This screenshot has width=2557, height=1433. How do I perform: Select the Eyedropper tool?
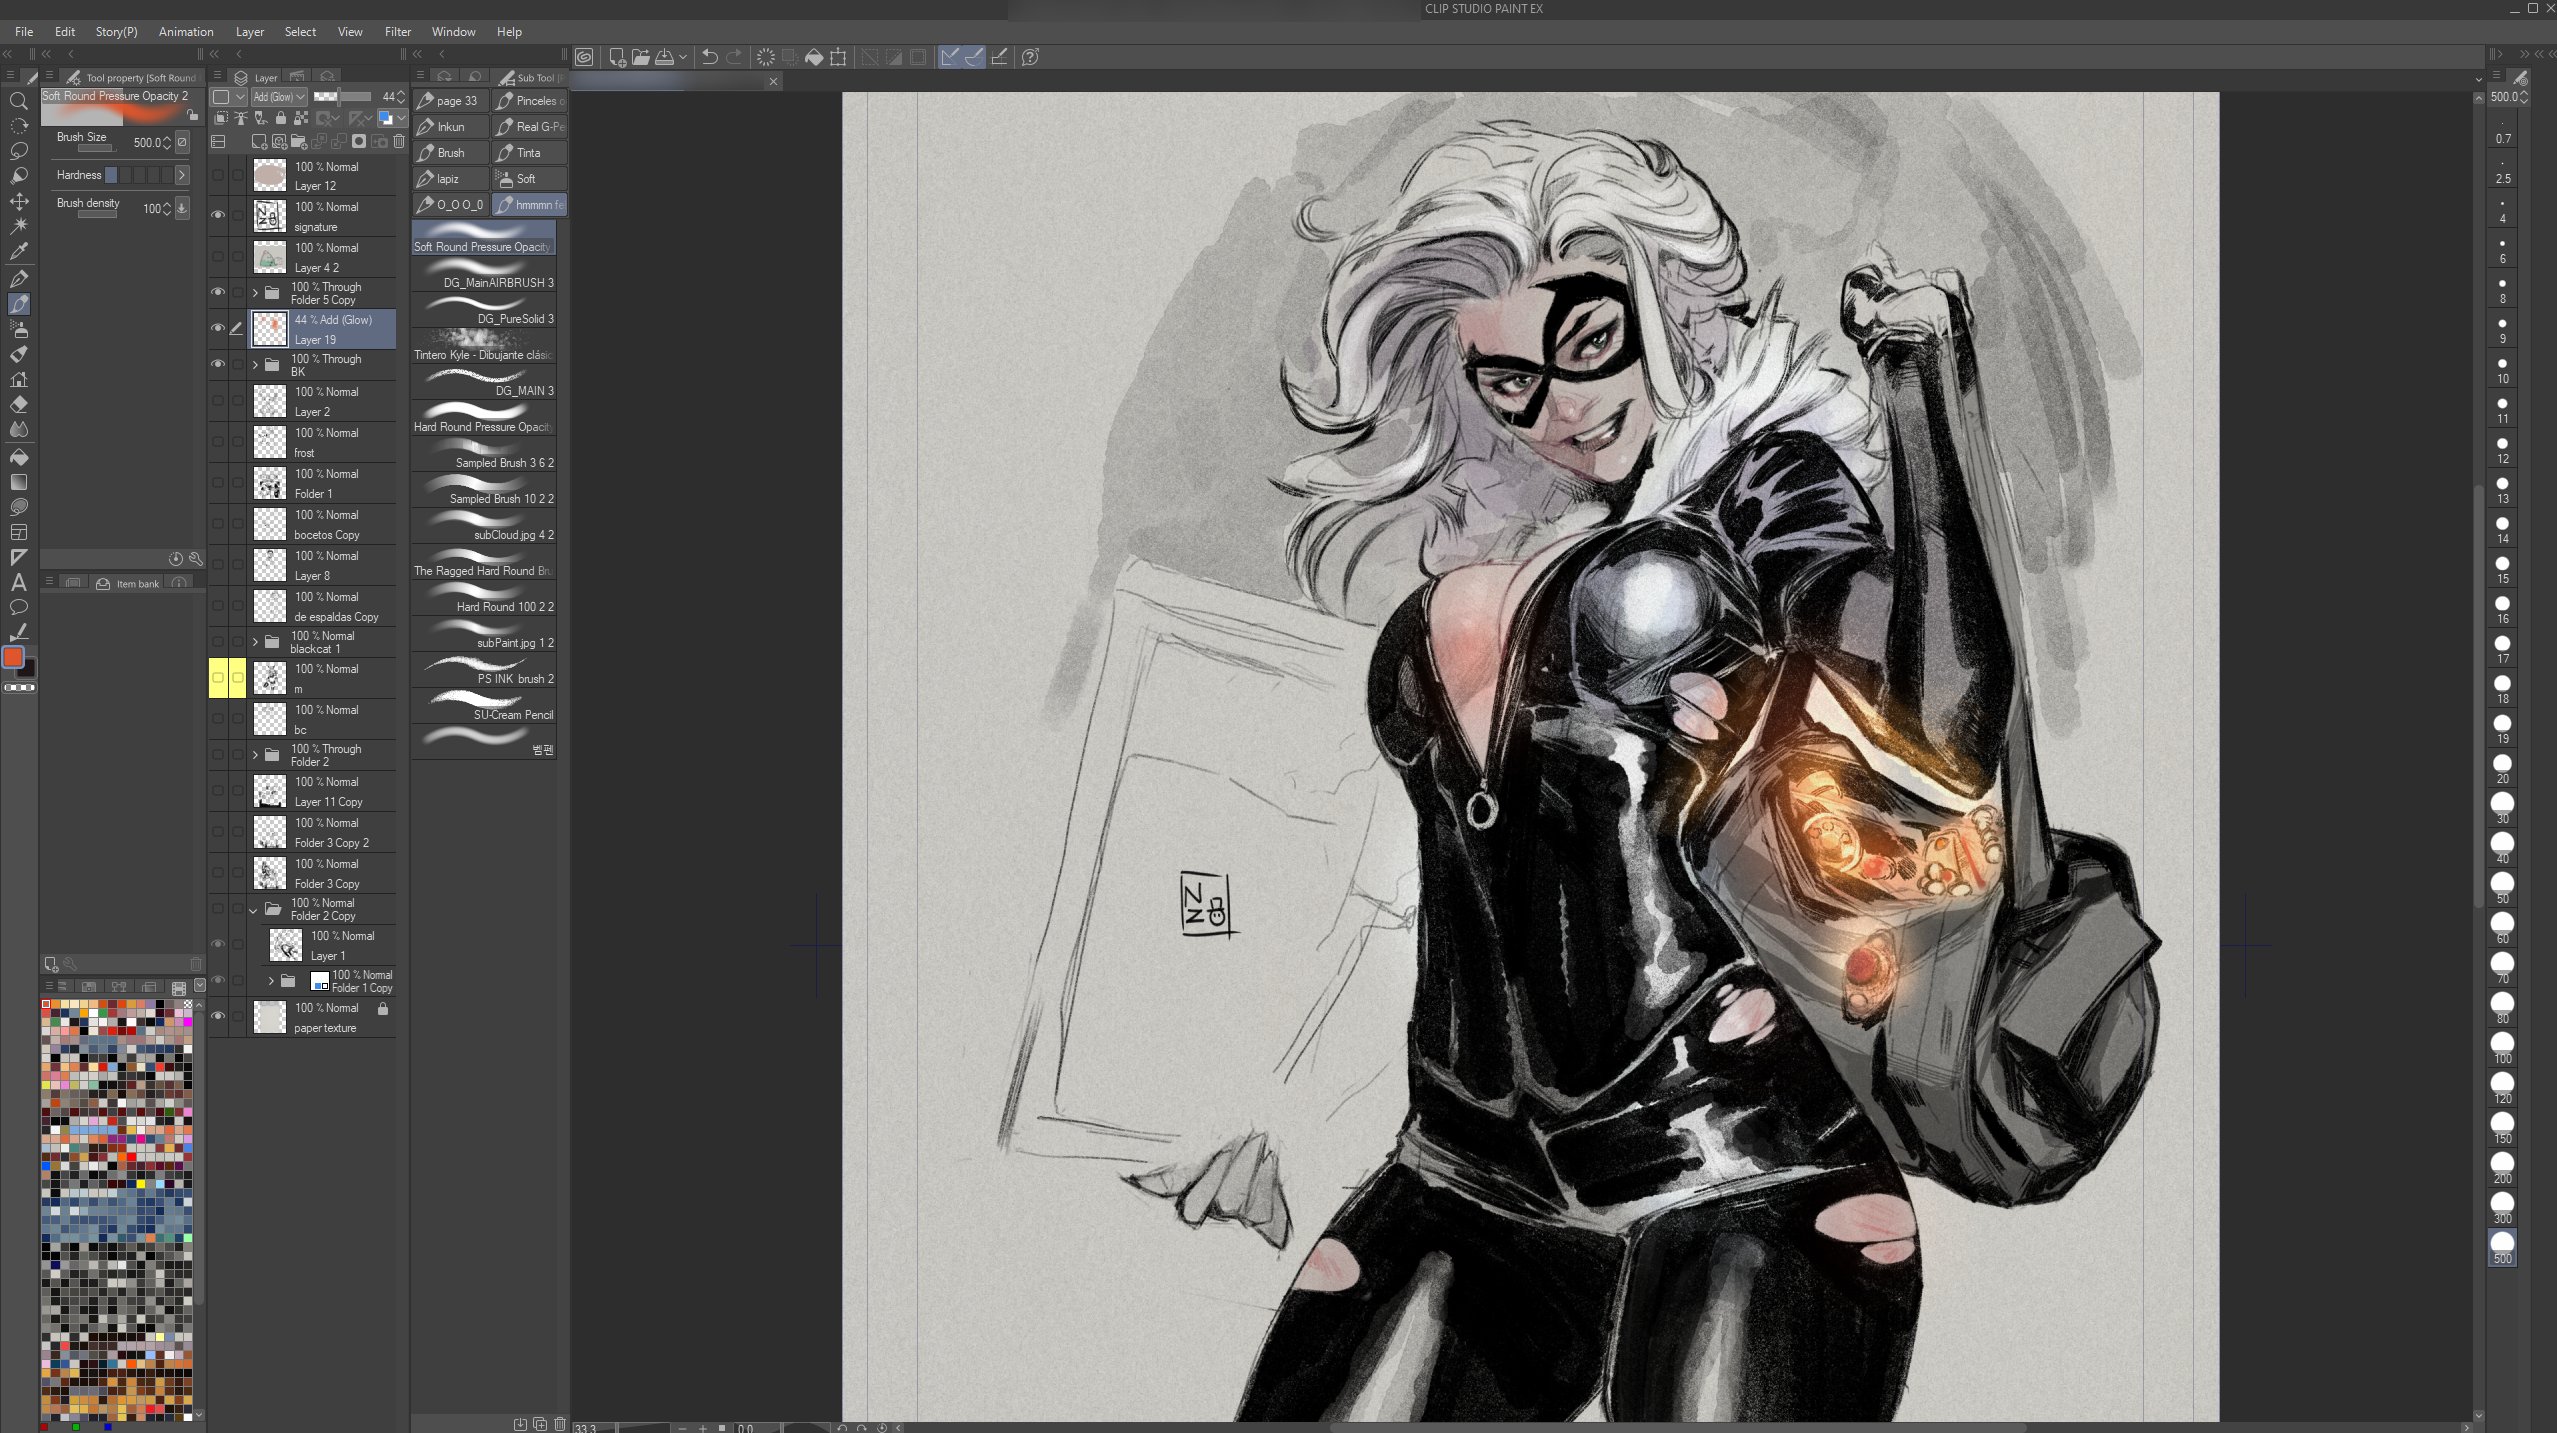click(x=18, y=252)
